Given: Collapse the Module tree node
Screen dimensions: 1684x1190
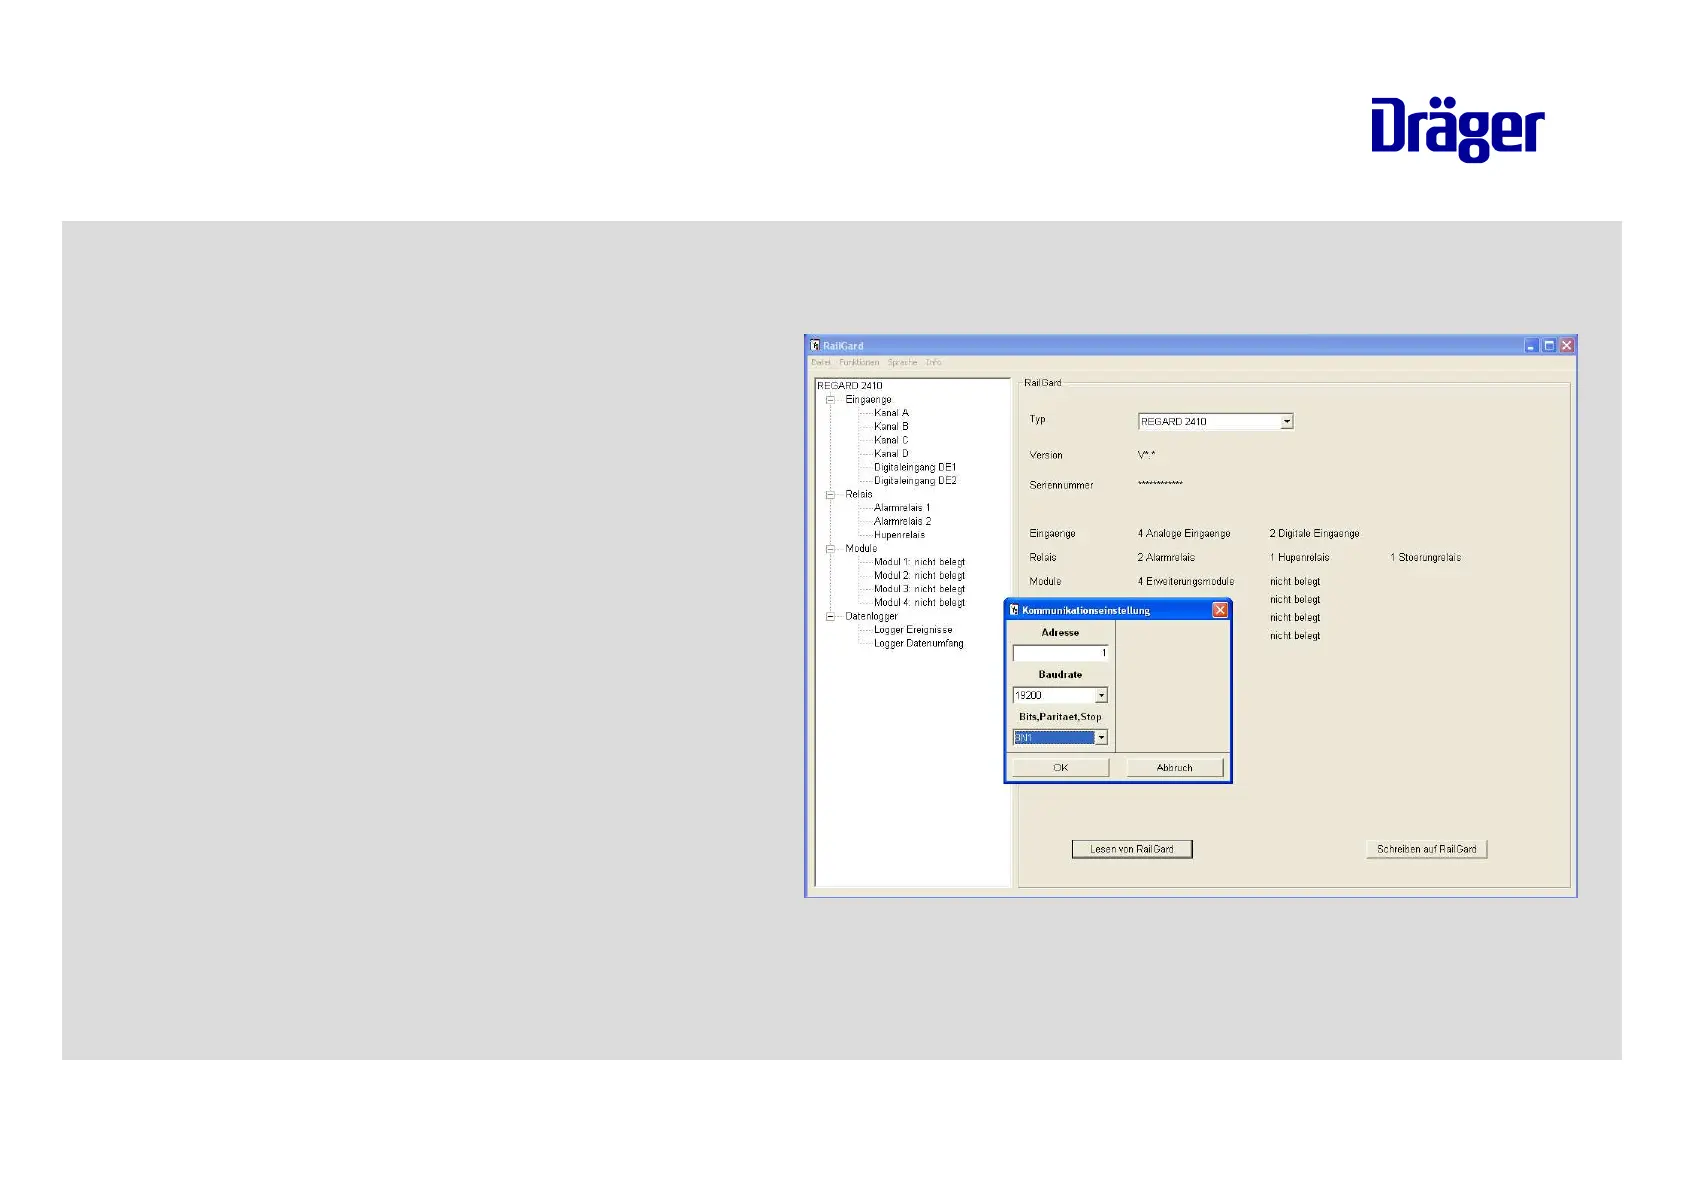Looking at the screenshot, I should point(830,549).
